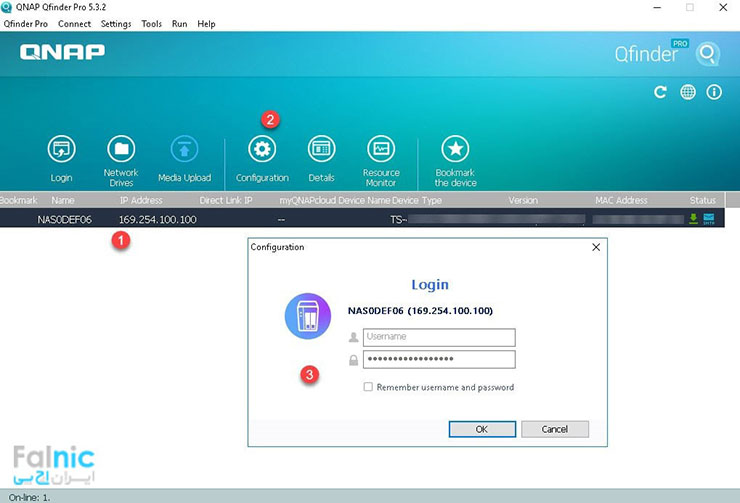Open the Connect menu
The width and height of the screenshot is (740, 503).
pyautogui.click(x=74, y=23)
